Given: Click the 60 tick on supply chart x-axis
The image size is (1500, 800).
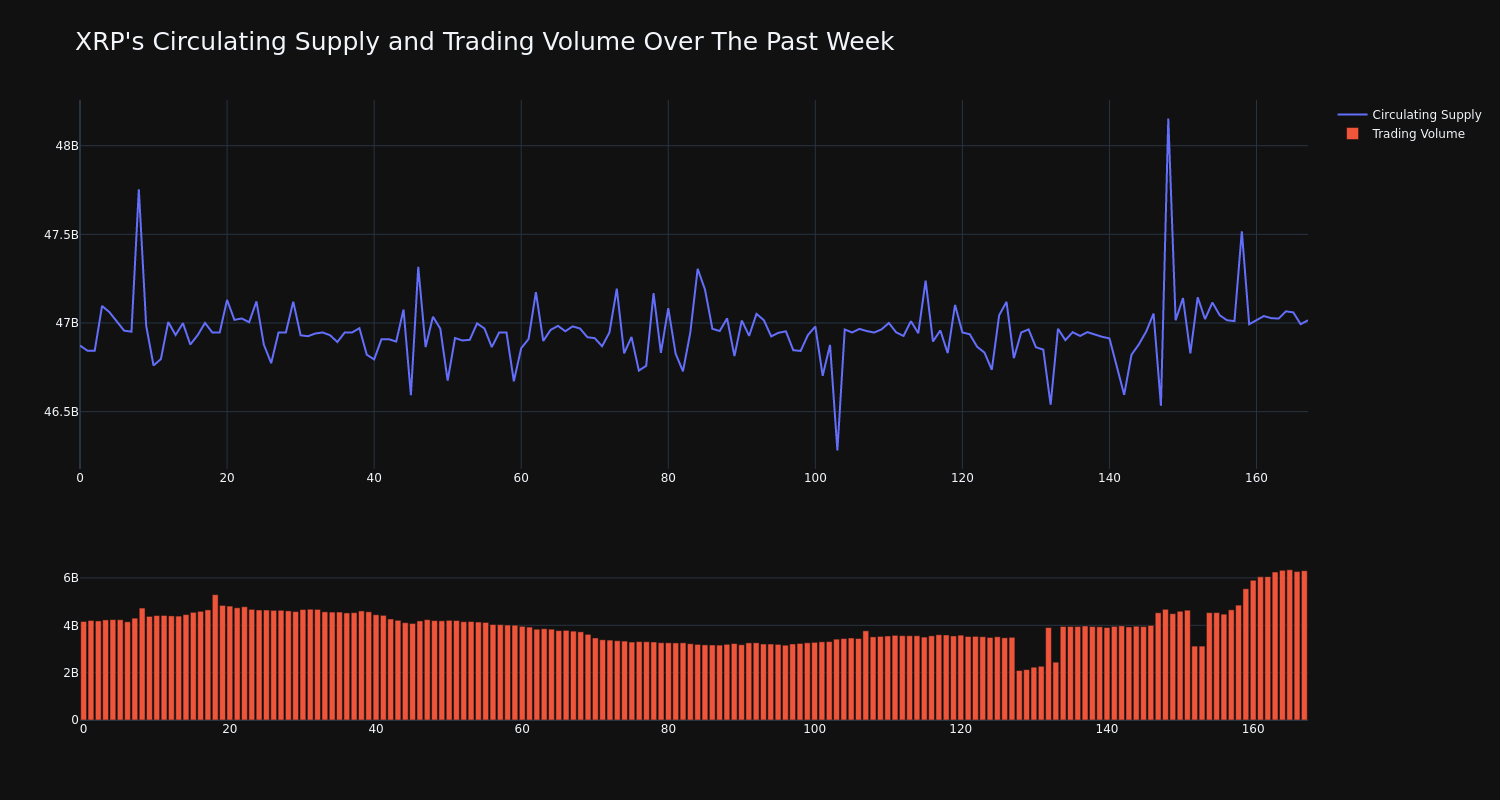Looking at the screenshot, I should pos(521,478).
